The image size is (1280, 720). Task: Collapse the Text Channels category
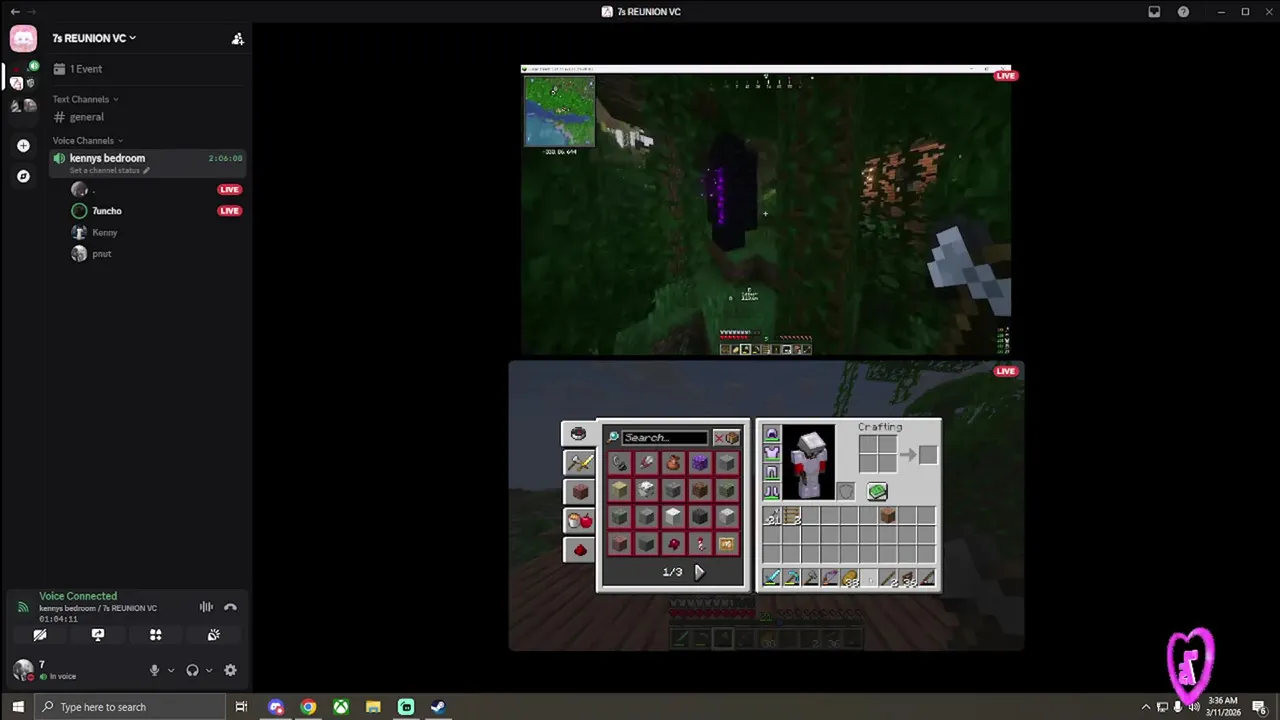pos(85,99)
